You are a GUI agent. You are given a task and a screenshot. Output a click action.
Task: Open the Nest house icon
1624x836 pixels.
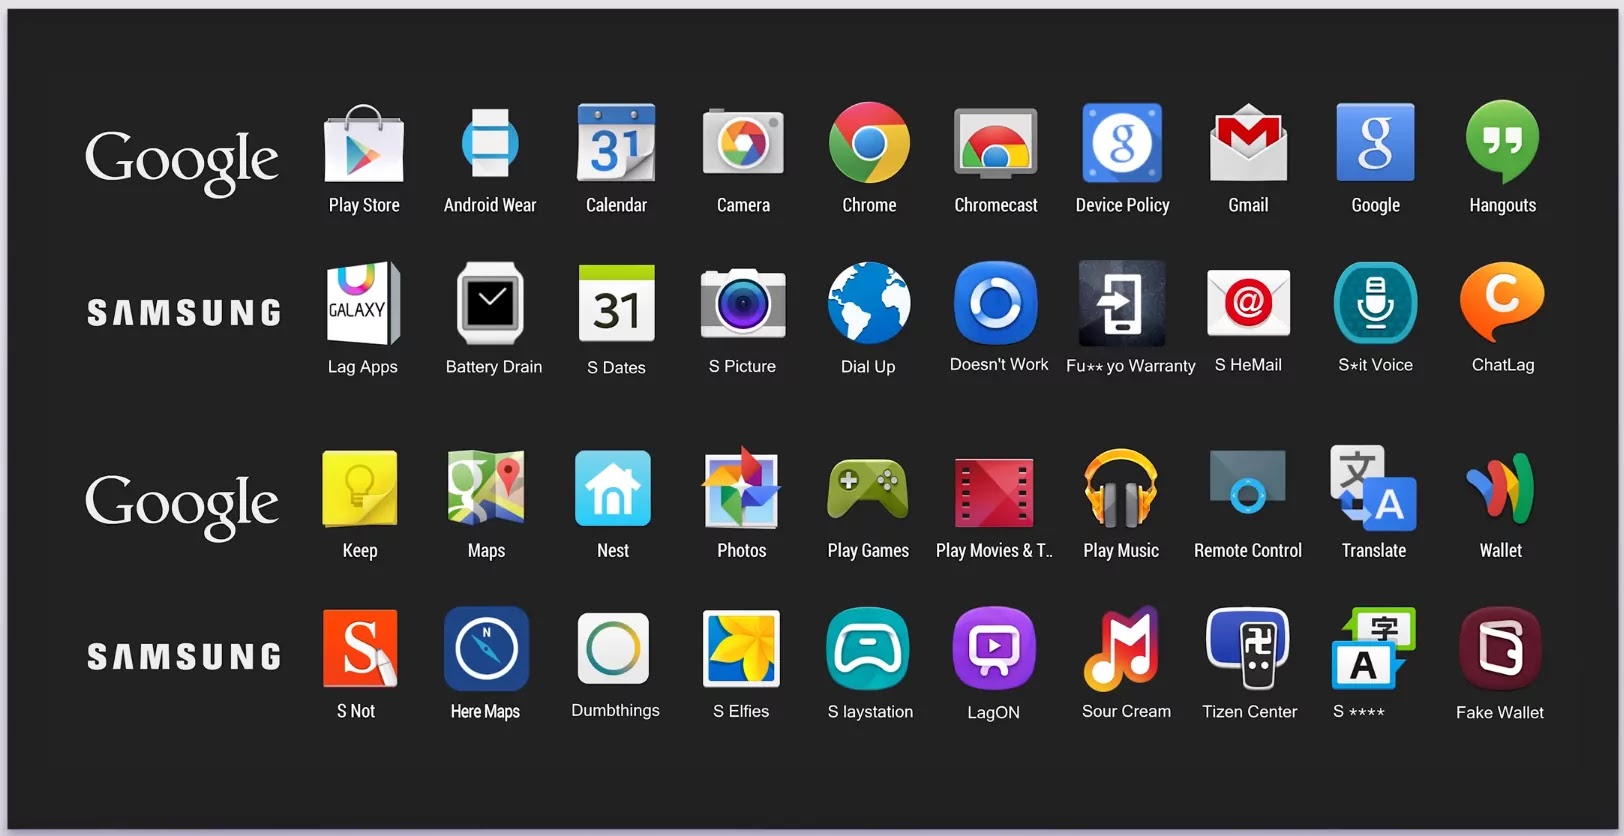[x=613, y=488]
